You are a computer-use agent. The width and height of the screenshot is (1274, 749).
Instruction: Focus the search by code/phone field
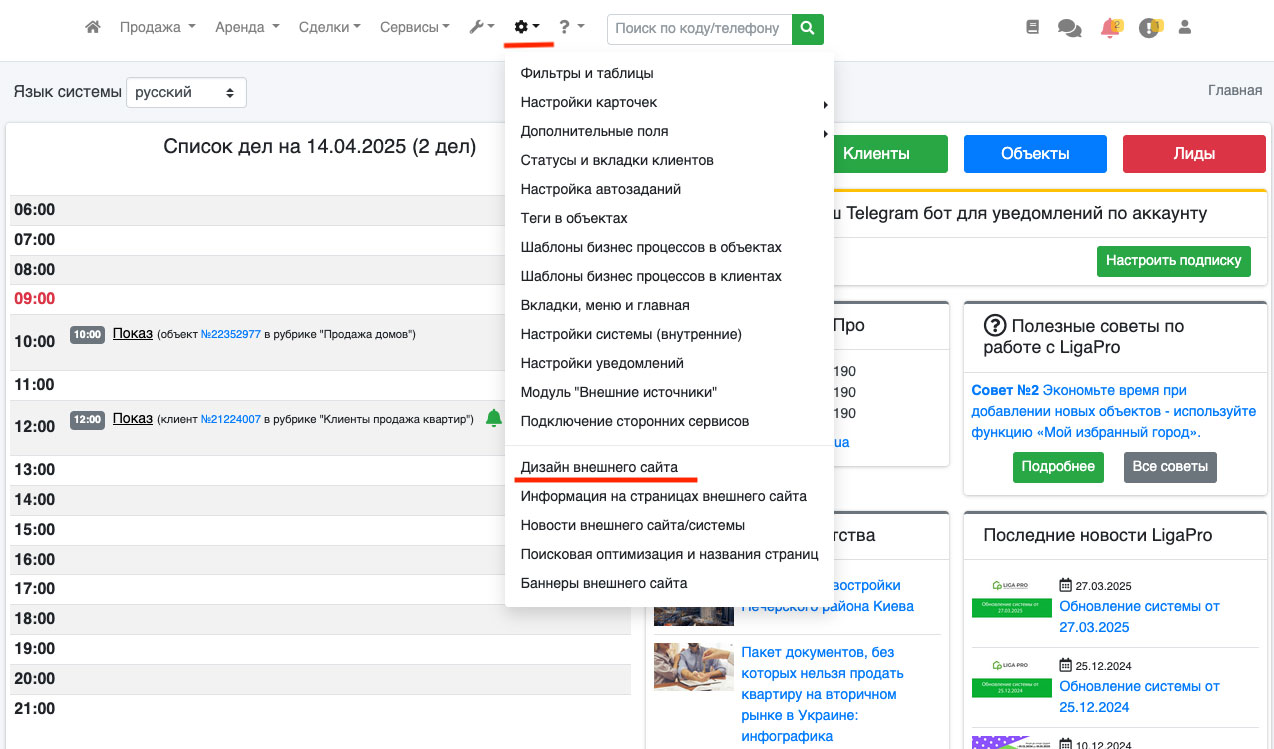click(699, 28)
